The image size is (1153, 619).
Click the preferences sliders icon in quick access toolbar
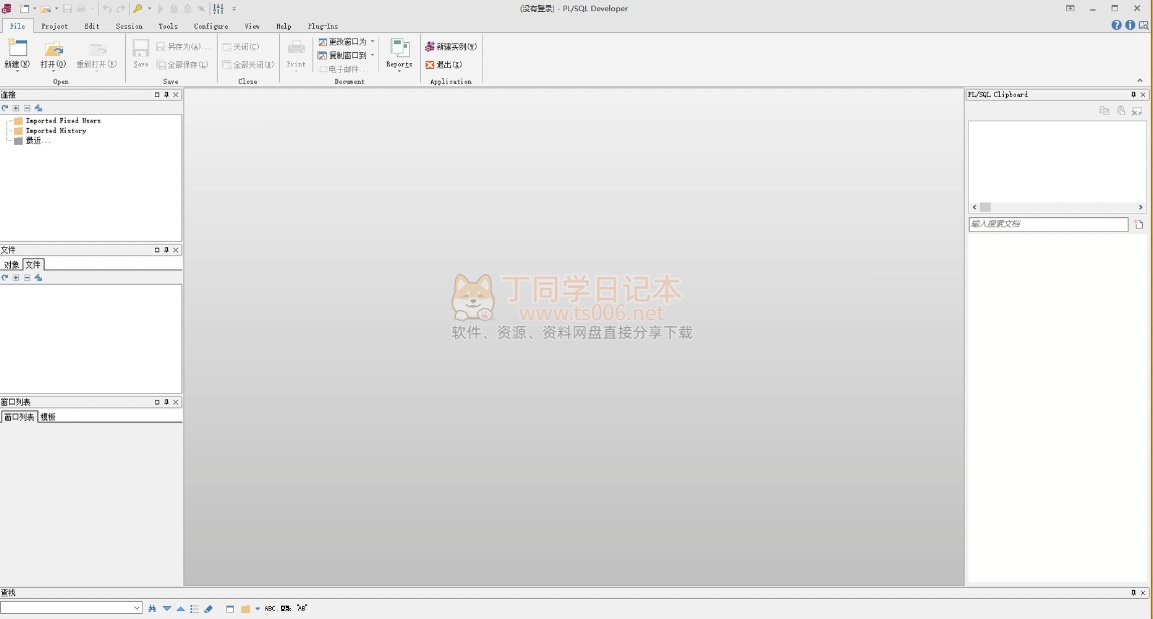click(218, 9)
